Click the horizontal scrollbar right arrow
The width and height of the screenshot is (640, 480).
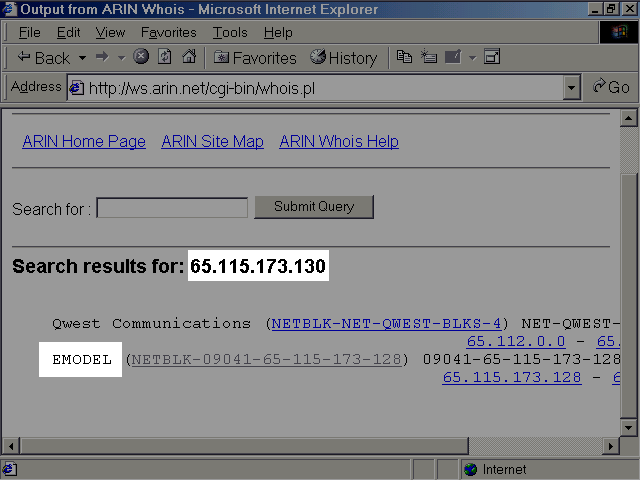point(611,446)
